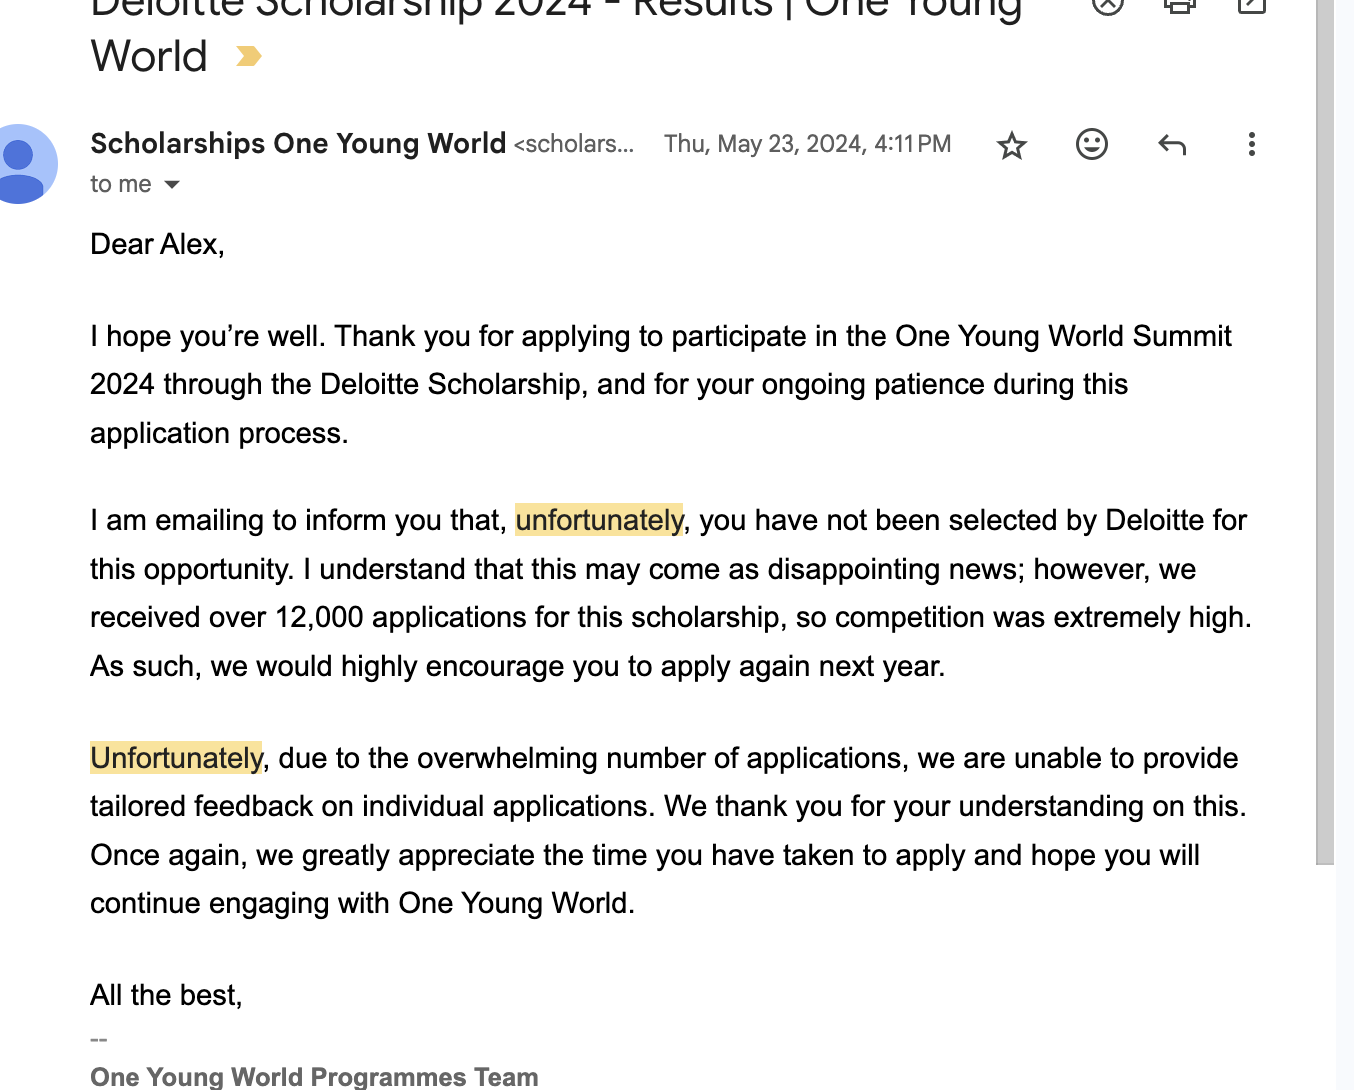The height and width of the screenshot is (1090, 1354).
Task: Click the "All the best," closing line
Action: coord(166,995)
